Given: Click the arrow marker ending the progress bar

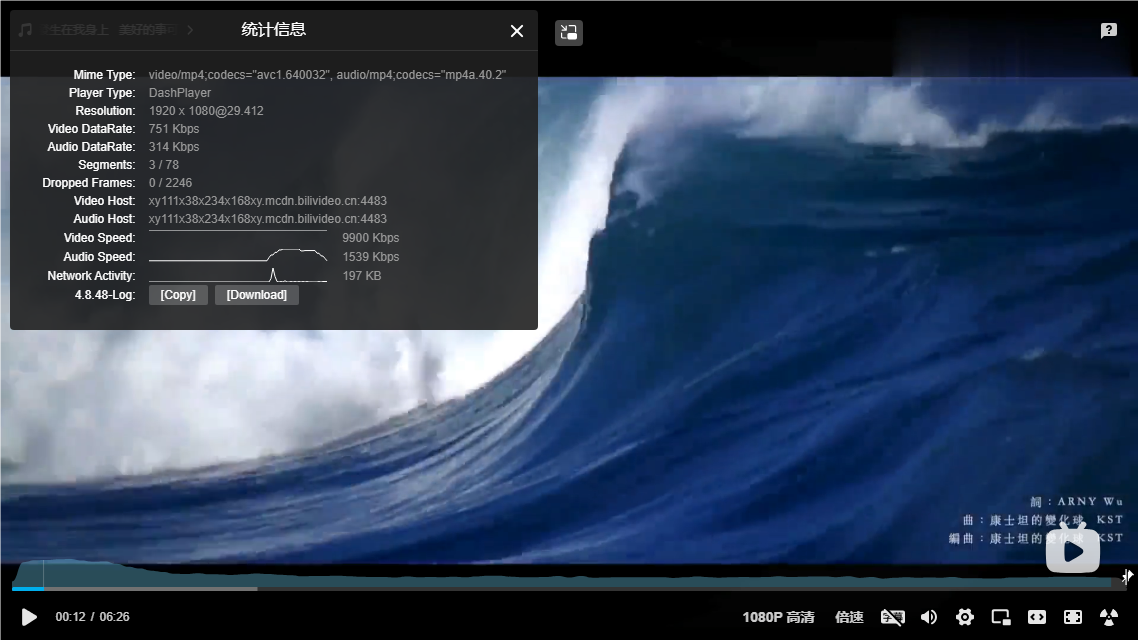Looking at the screenshot, I should pos(1127,576).
